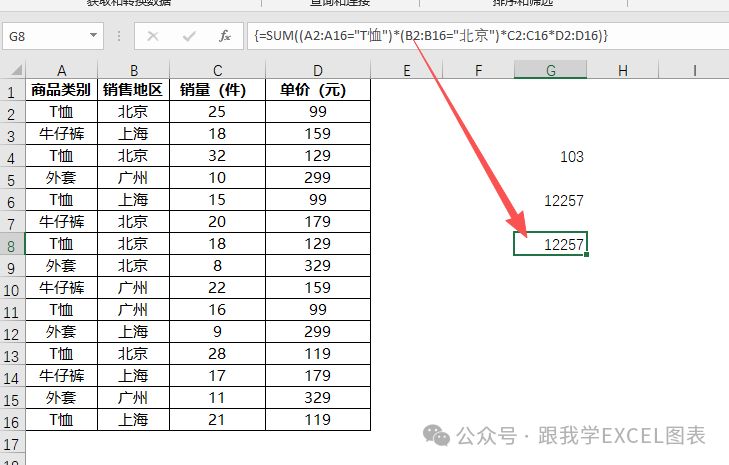Select column H header
The width and height of the screenshot is (729, 465).
623,70
